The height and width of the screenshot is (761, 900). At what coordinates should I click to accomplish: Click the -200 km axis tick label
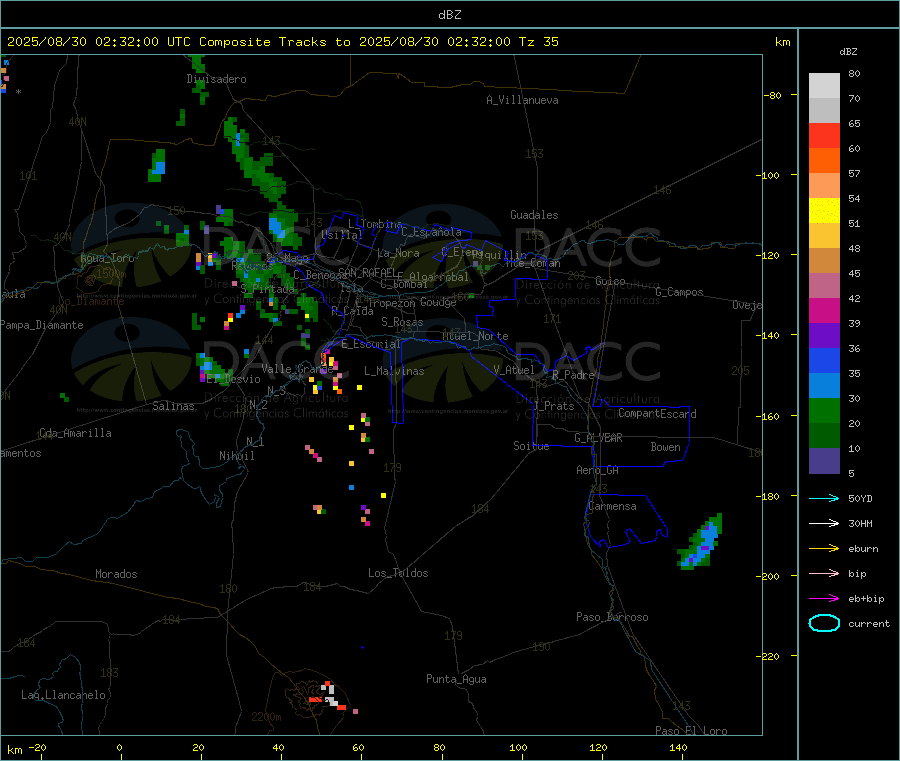[767, 576]
